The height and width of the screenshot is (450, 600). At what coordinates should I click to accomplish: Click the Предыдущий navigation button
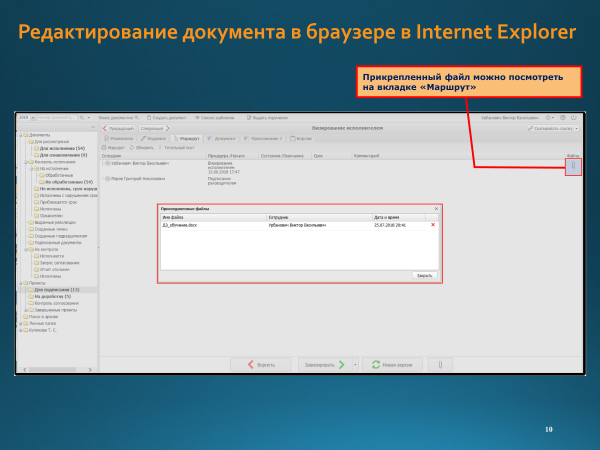pos(117,128)
